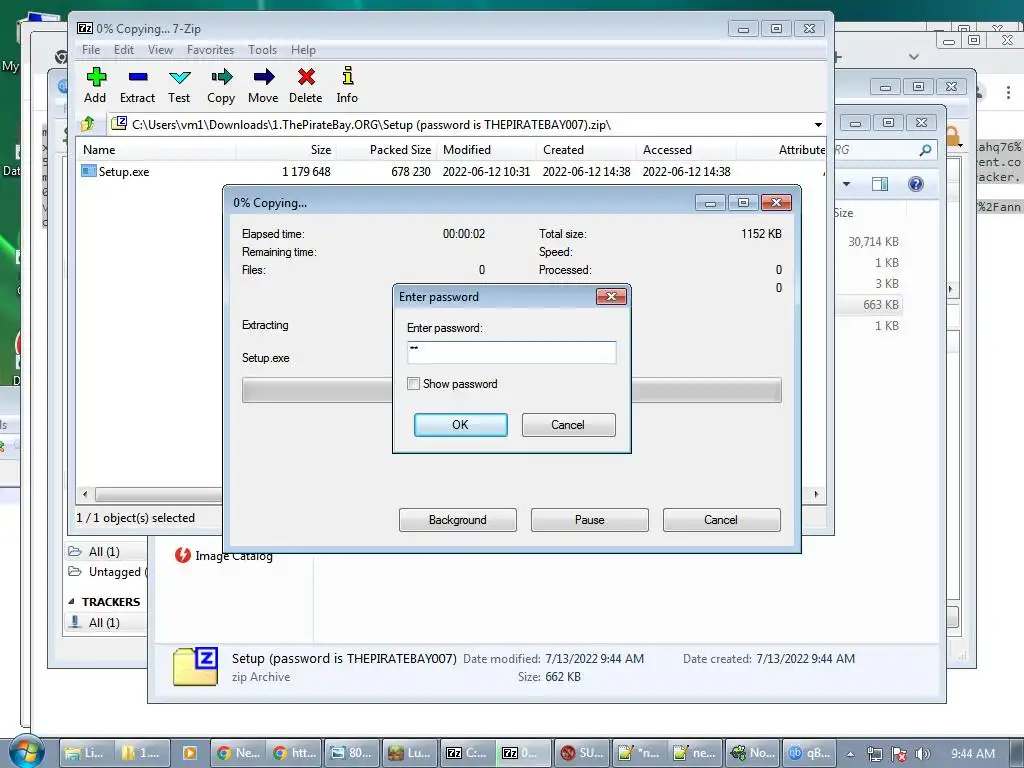Click the search magnifier icon in Explorer window
Viewport: 1024px width, 768px height.
(x=925, y=150)
